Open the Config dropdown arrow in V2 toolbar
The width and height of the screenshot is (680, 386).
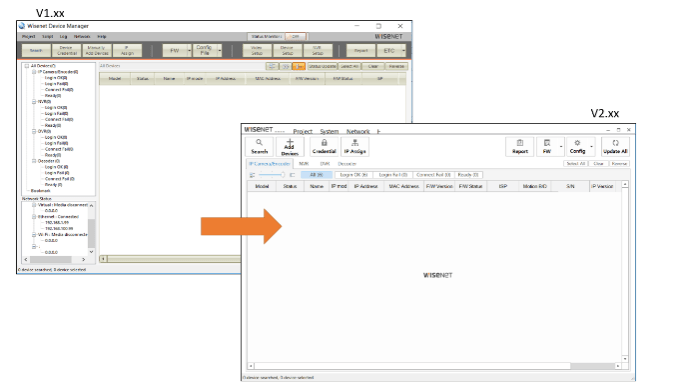click(592, 147)
